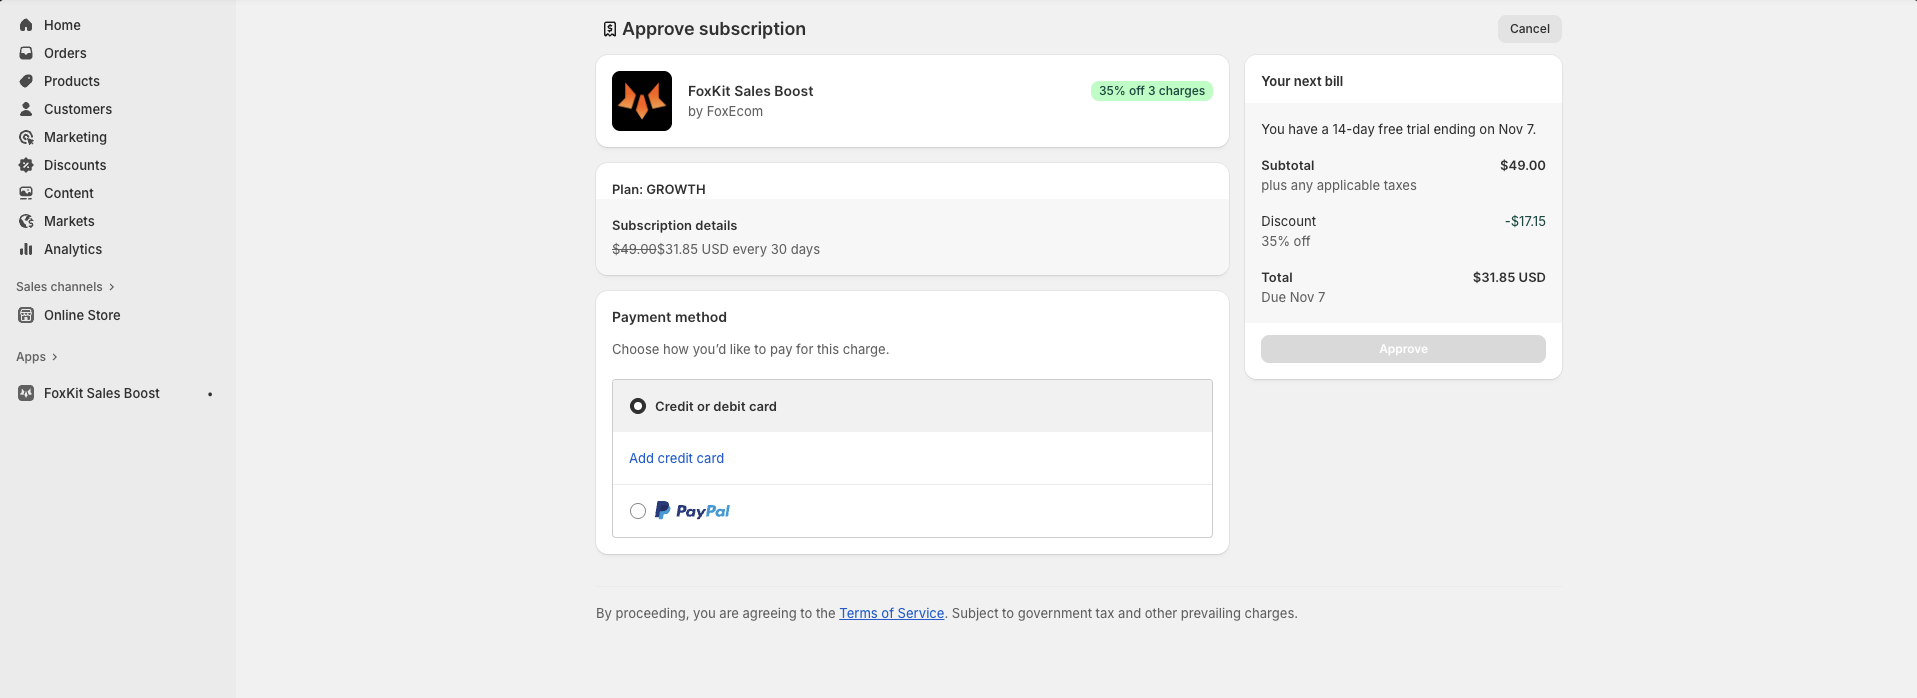Click the 'Your next bill' heading
Viewport: 1917px width, 698px height.
1302,81
